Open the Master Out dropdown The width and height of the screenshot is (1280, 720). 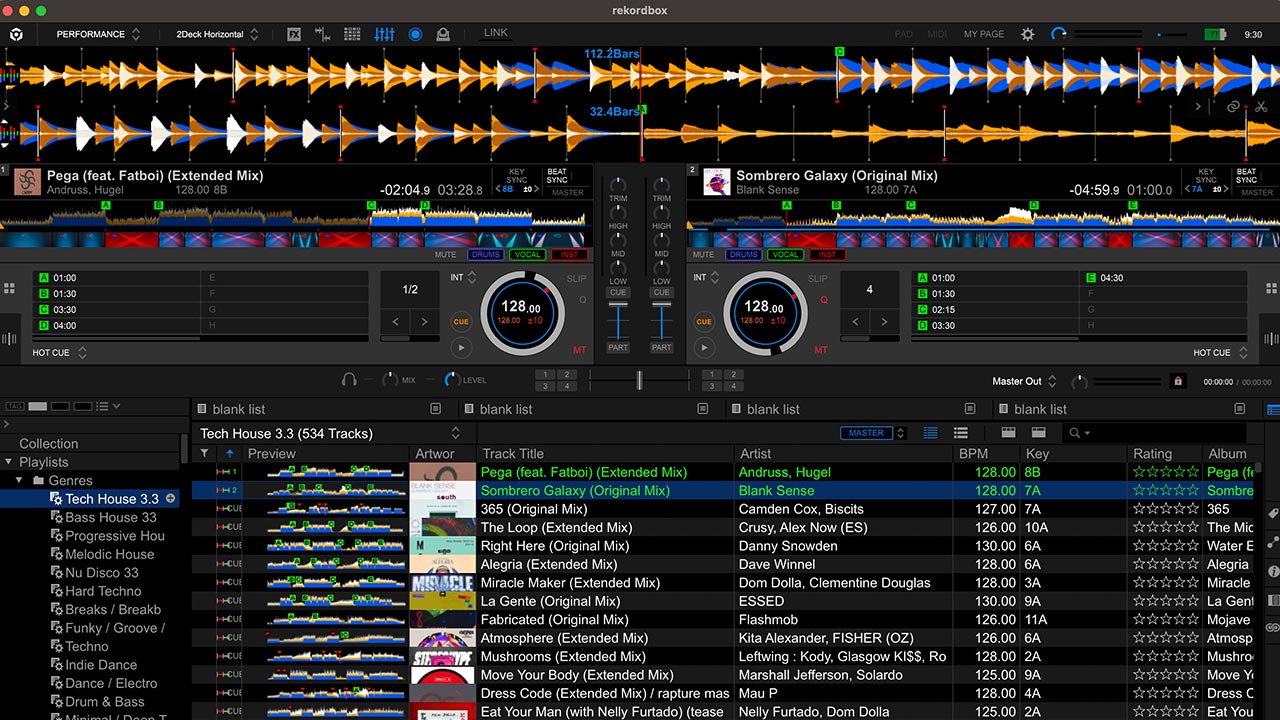click(1024, 381)
